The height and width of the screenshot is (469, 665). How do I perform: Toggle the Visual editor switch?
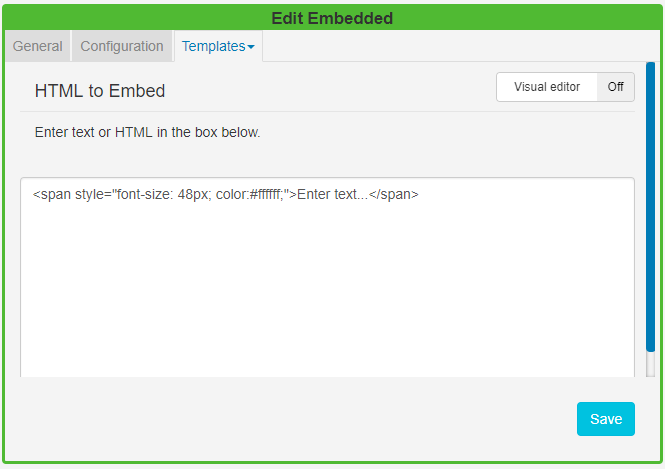[x=565, y=87]
